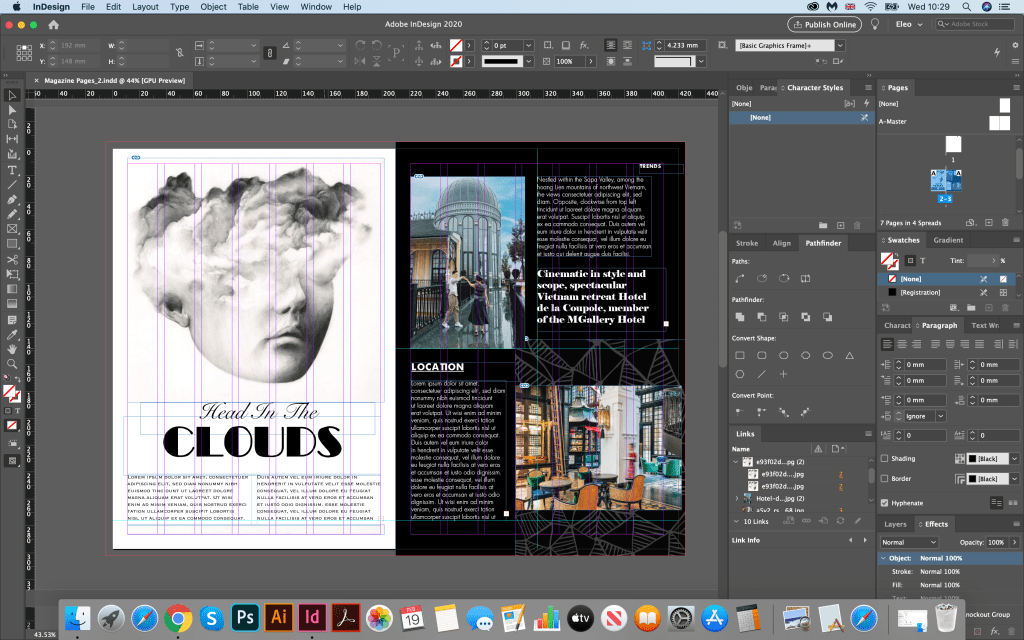
Task: Collapse the e93f02d link group
Action: pyautogui.click(x=738, y=463)
